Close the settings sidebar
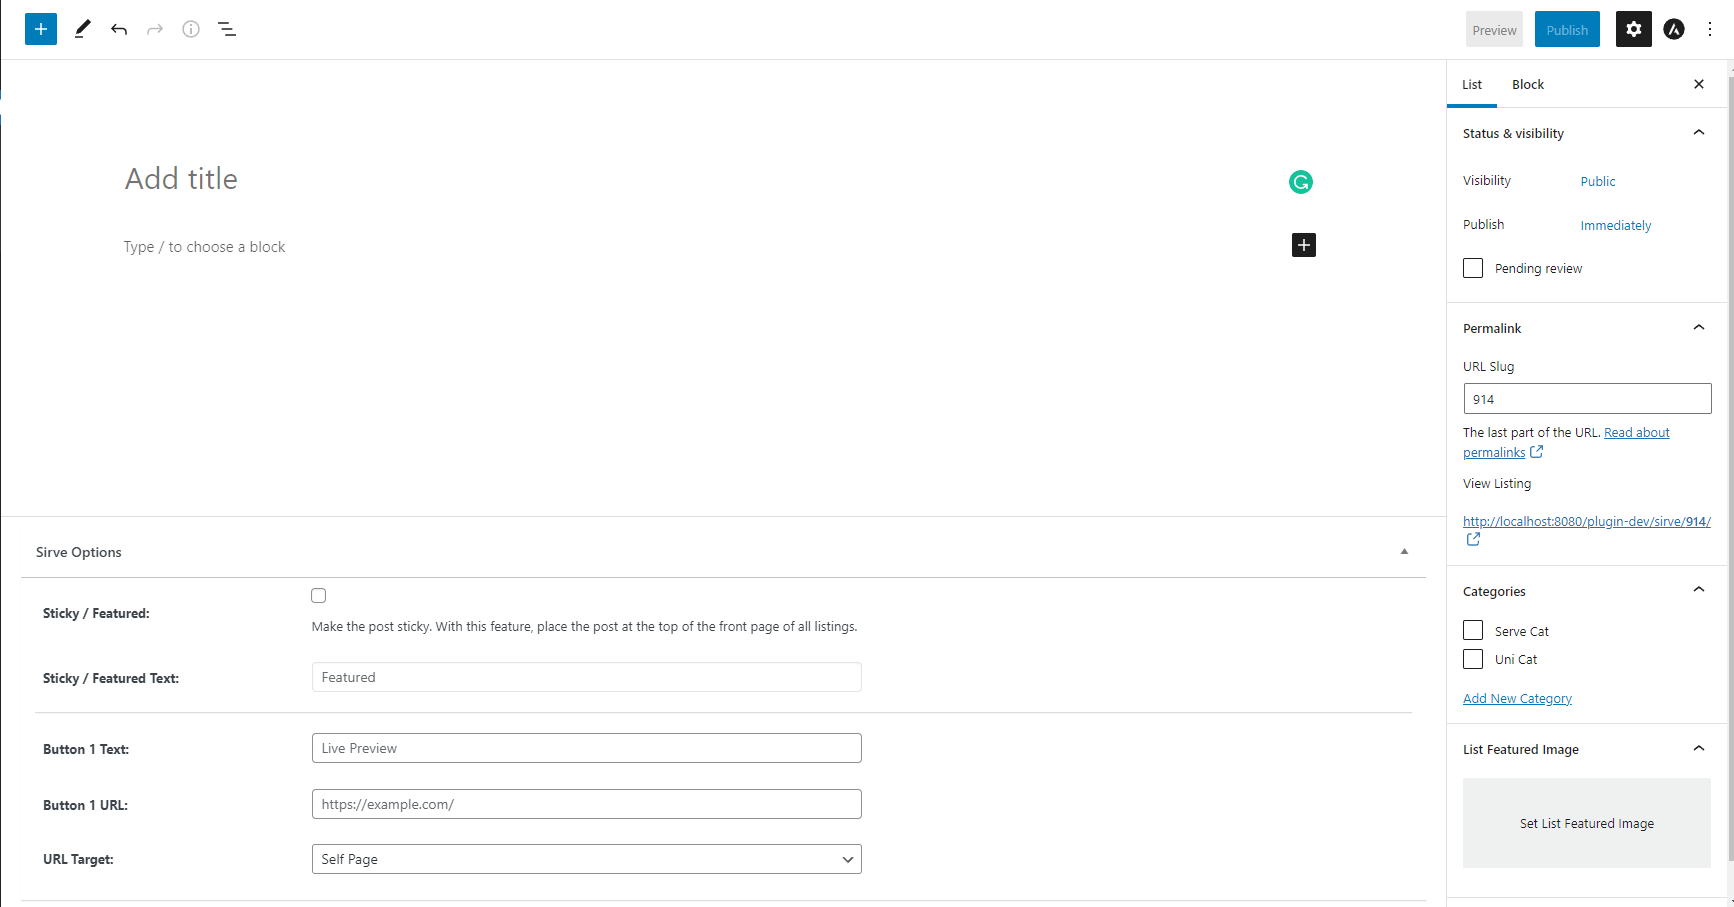 [x=1699, y=84]
